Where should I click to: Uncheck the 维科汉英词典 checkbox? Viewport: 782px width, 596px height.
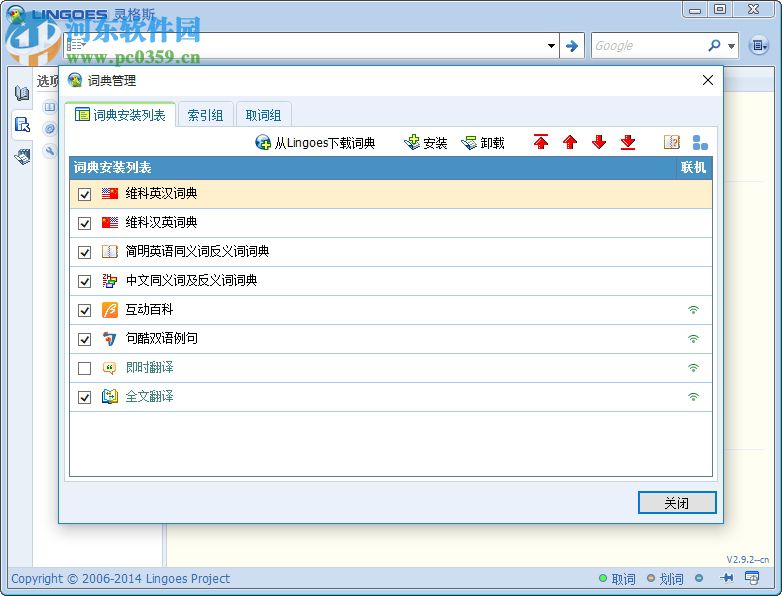84,223
